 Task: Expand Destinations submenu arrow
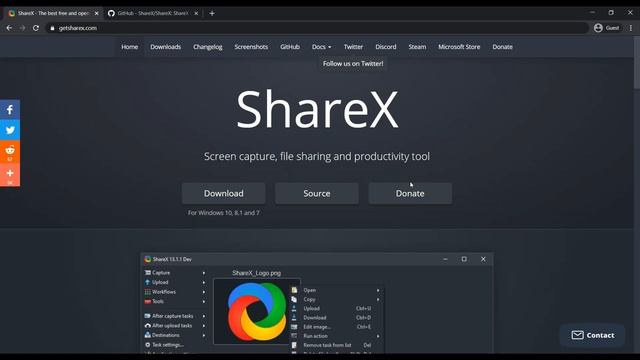pyautogui.click(x=204, y=335)
